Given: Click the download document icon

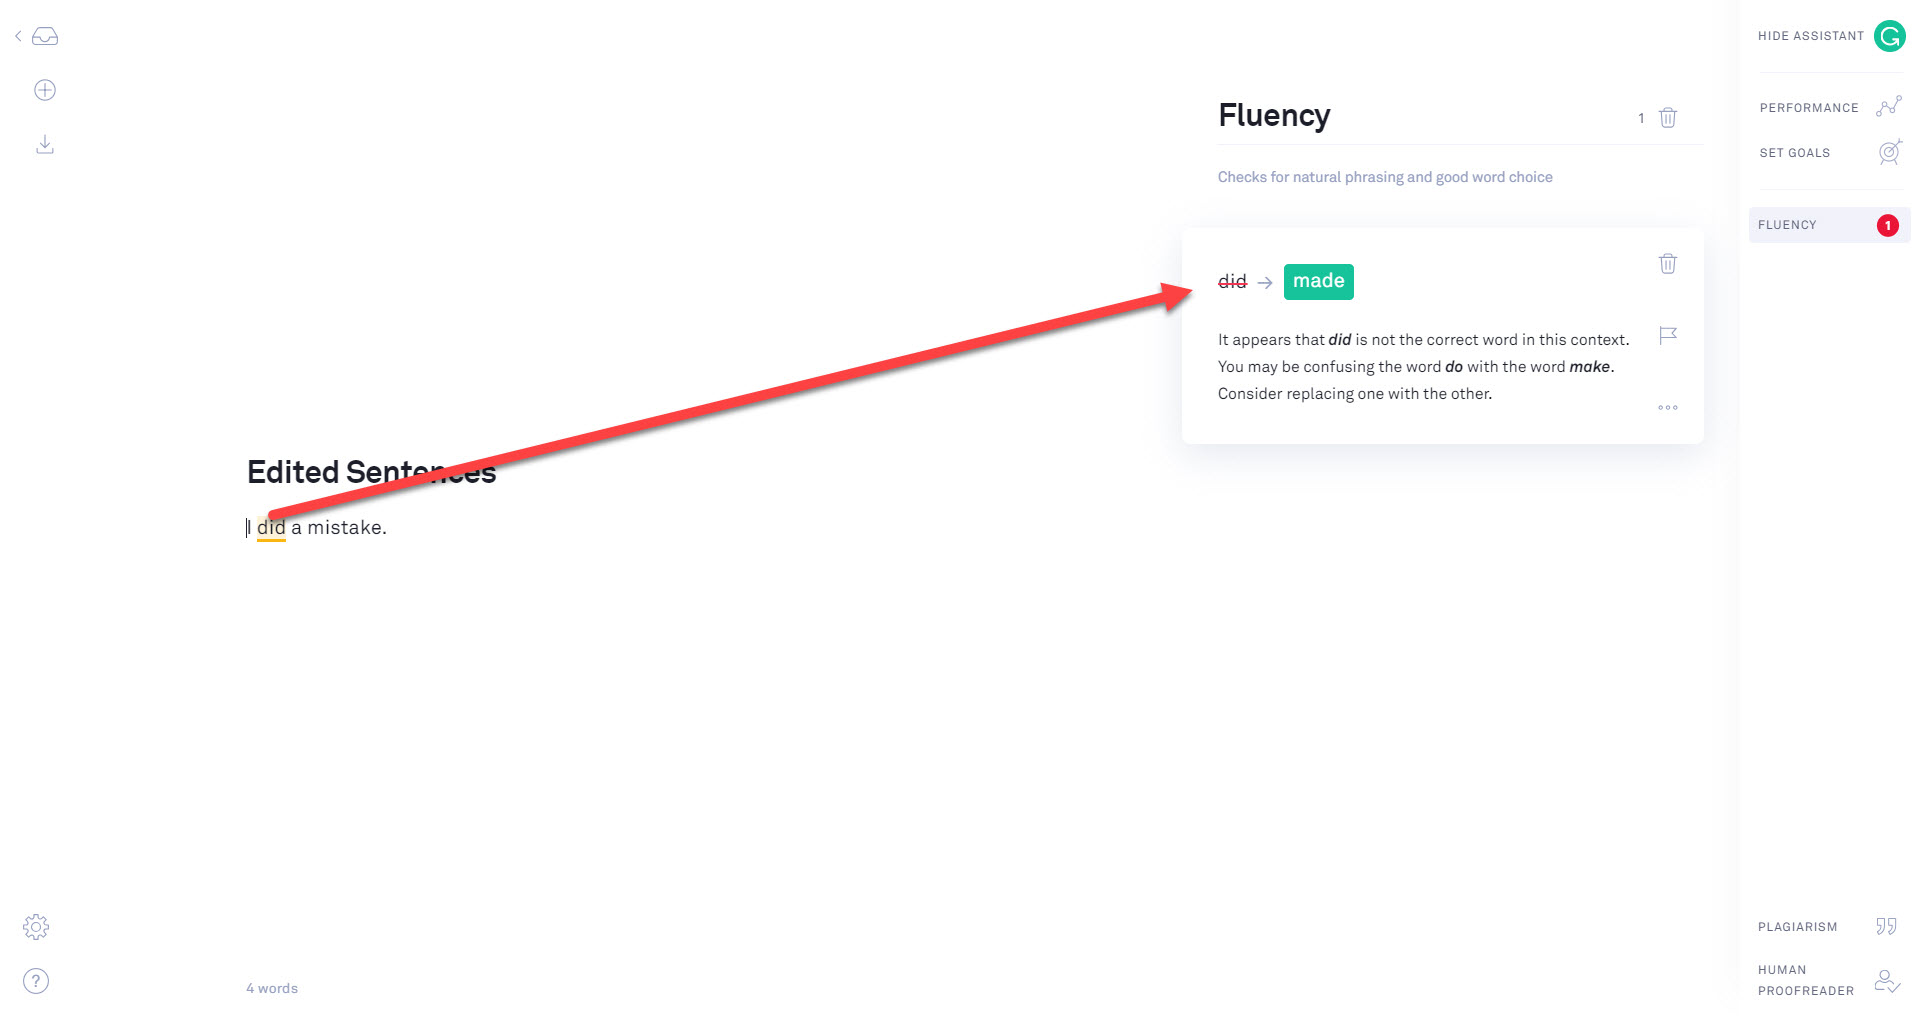Looking at the screenshot, I should (45, 145).
